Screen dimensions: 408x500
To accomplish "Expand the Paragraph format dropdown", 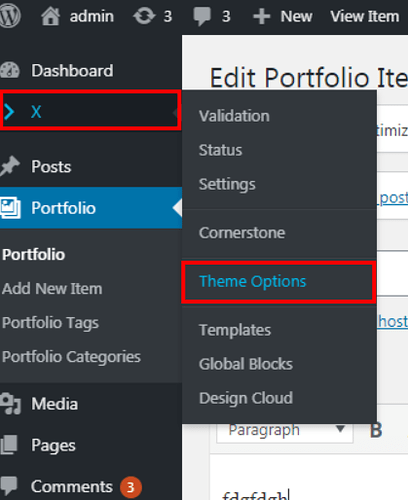I will click(x=285, y=431).
